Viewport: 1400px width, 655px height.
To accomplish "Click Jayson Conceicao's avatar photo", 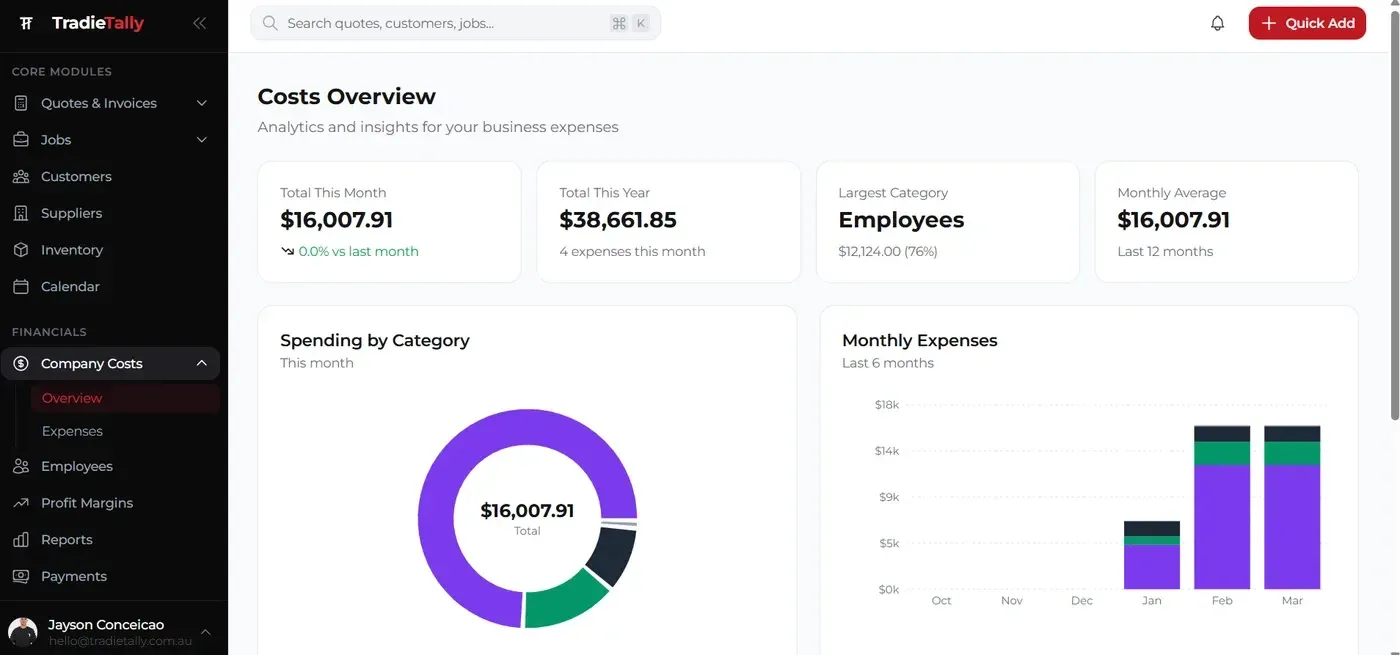I will coord(22,632).
